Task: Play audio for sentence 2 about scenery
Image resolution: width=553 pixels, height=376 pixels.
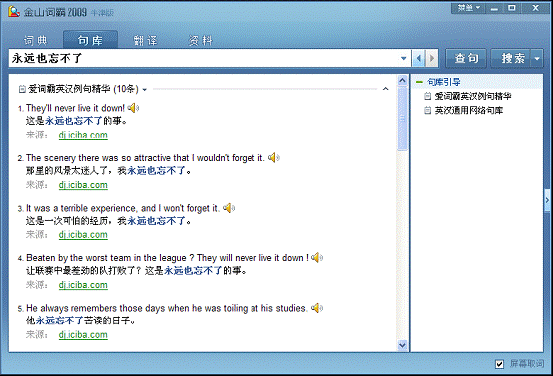Action: [273, 158]
